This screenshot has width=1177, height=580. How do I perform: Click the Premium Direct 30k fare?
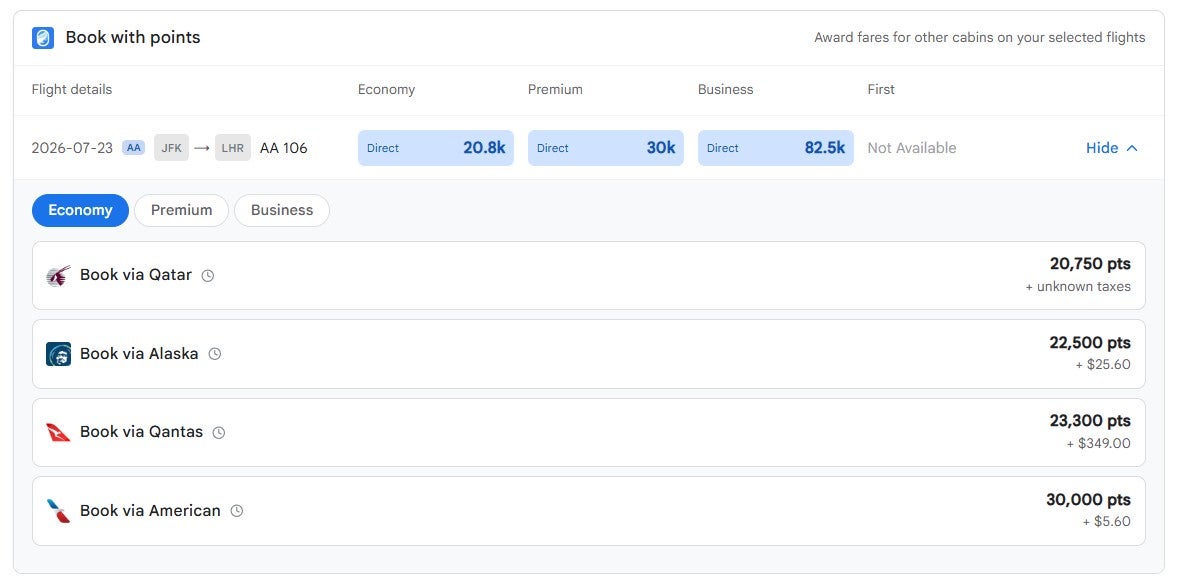click(x=606, y=148)
